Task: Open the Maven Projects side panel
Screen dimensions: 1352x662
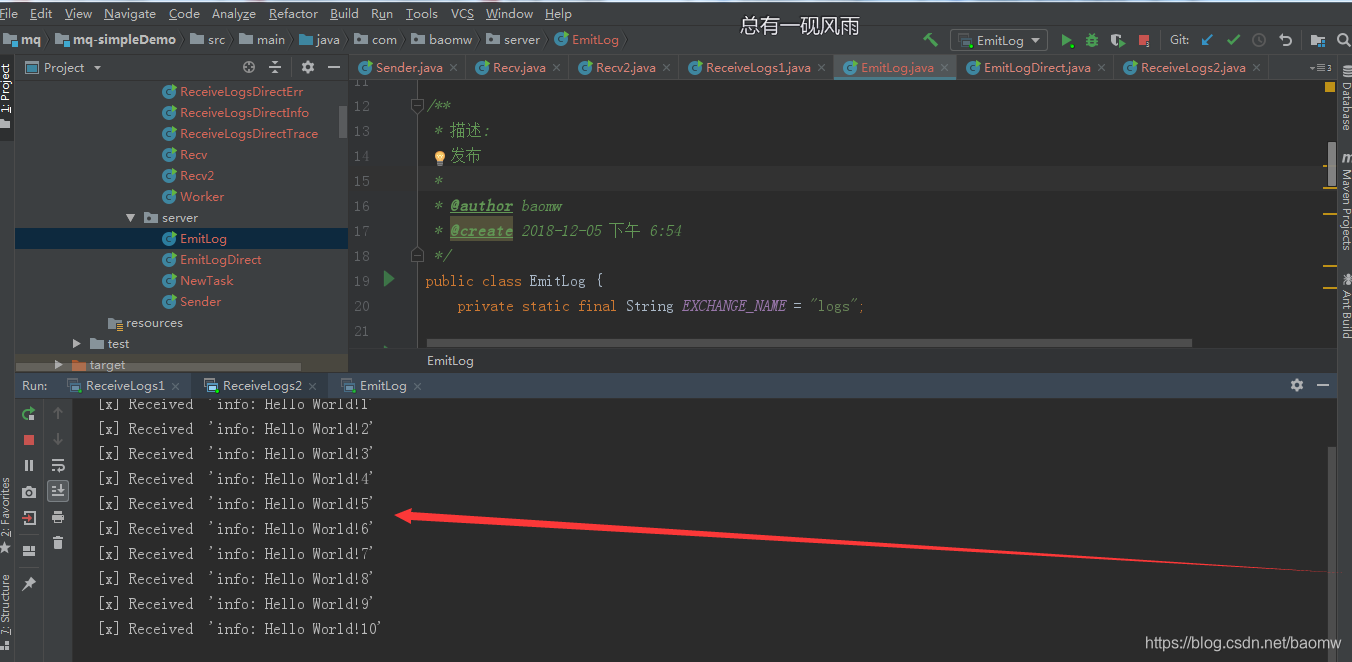Action: pyautogui.click(x=1345, y=202)
